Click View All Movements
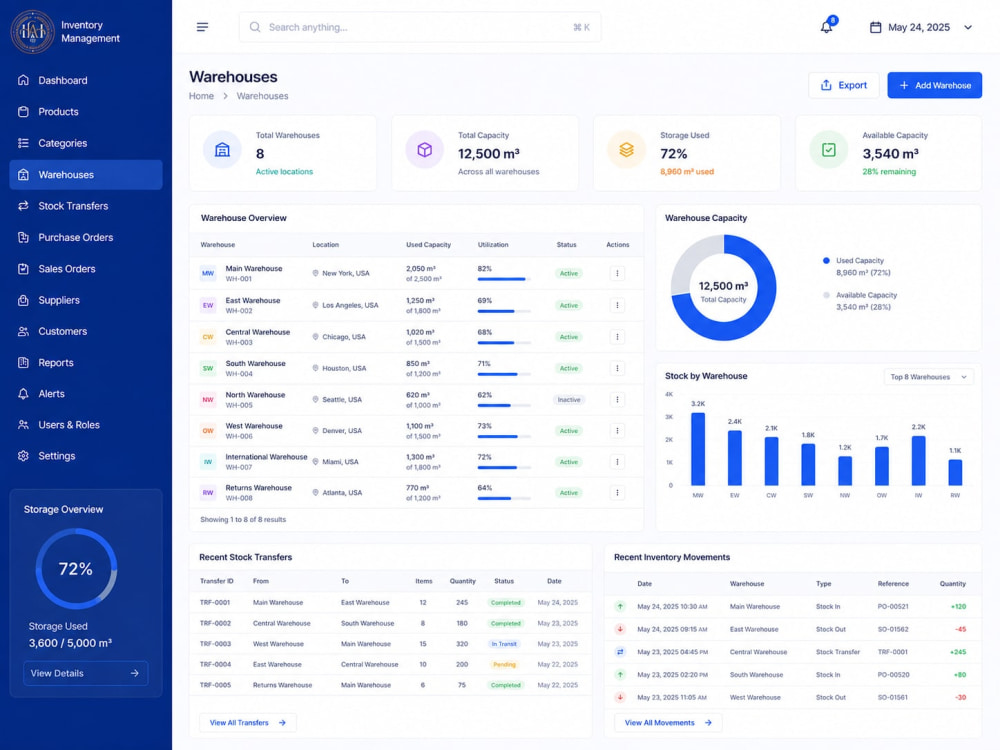1000x750 pixels. (x=668, y=723)
